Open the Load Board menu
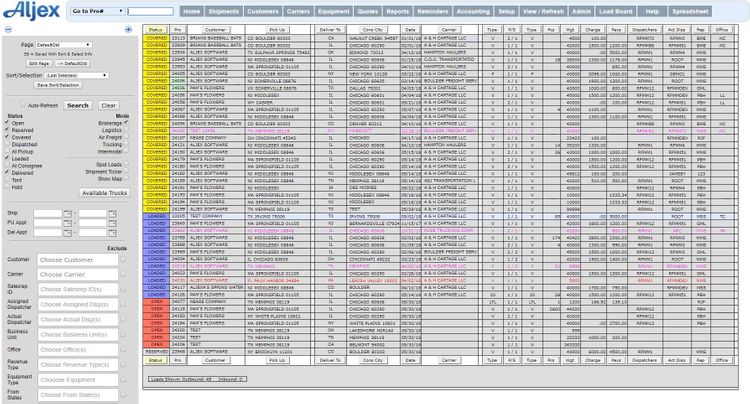 coord(616,11)
